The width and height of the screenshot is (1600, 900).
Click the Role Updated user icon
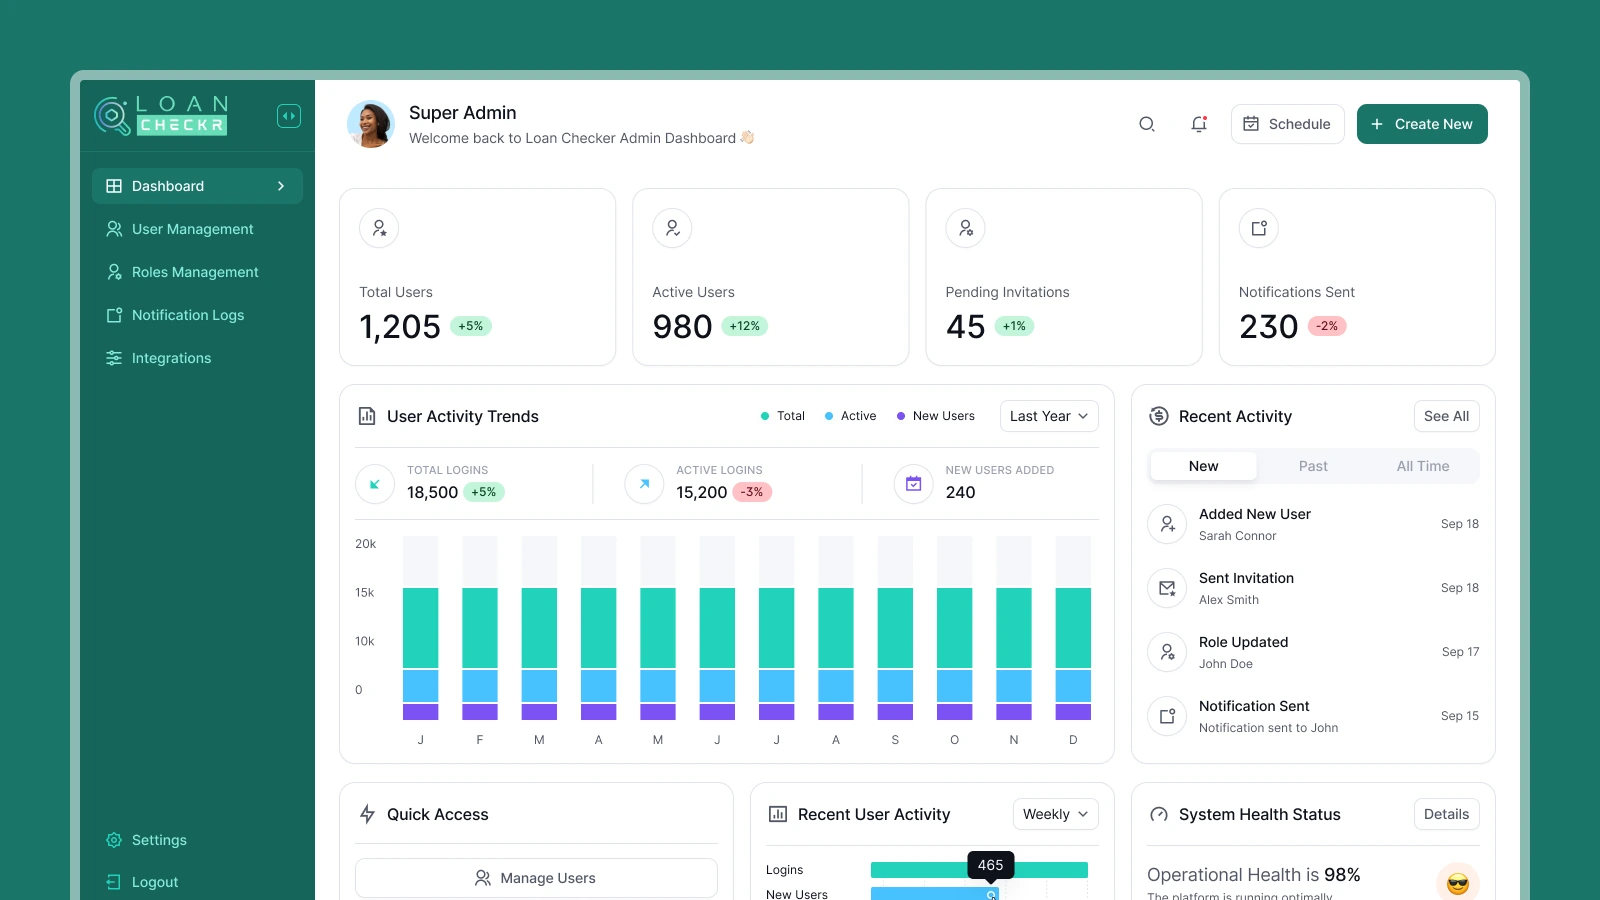click(x=1167, y=652)
